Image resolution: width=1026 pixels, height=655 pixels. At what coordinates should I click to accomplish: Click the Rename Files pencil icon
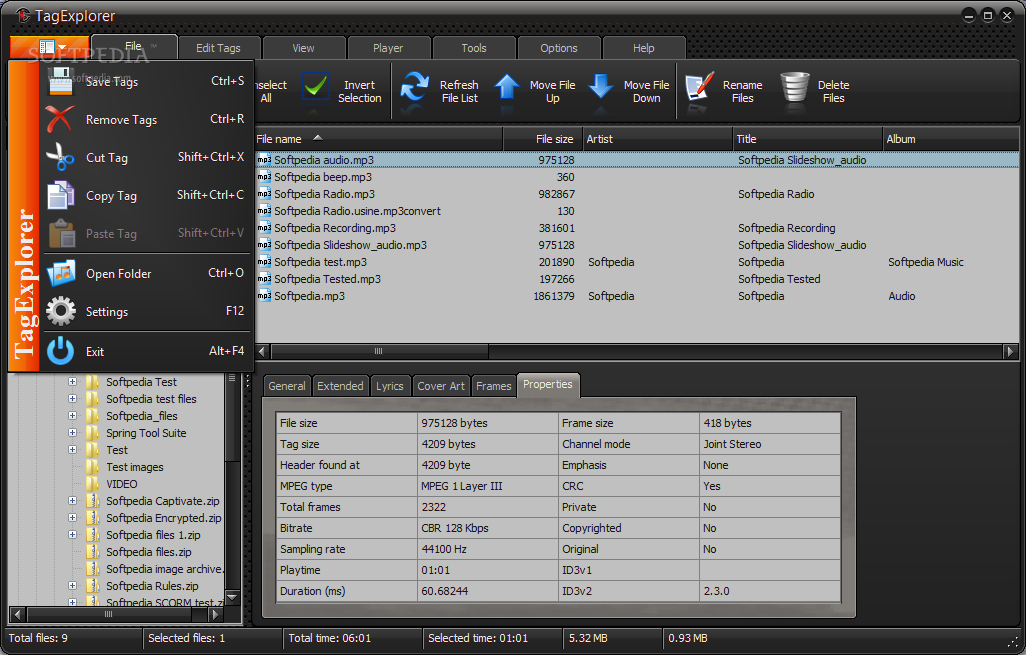699,87
